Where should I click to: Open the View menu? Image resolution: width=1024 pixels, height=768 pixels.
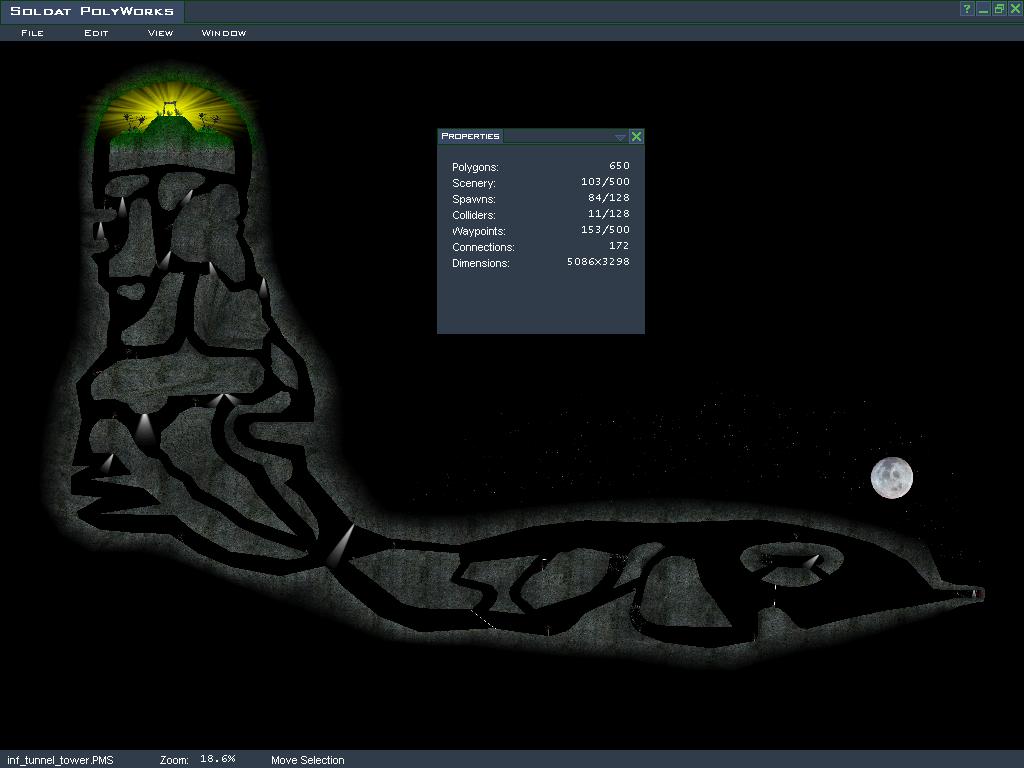[160, 33]
